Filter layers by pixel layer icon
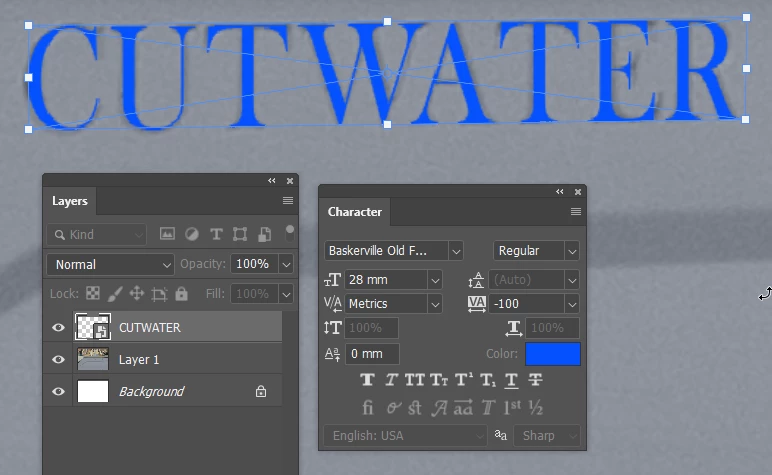This screenshot has height=475, width=772. tap(167, 234)
